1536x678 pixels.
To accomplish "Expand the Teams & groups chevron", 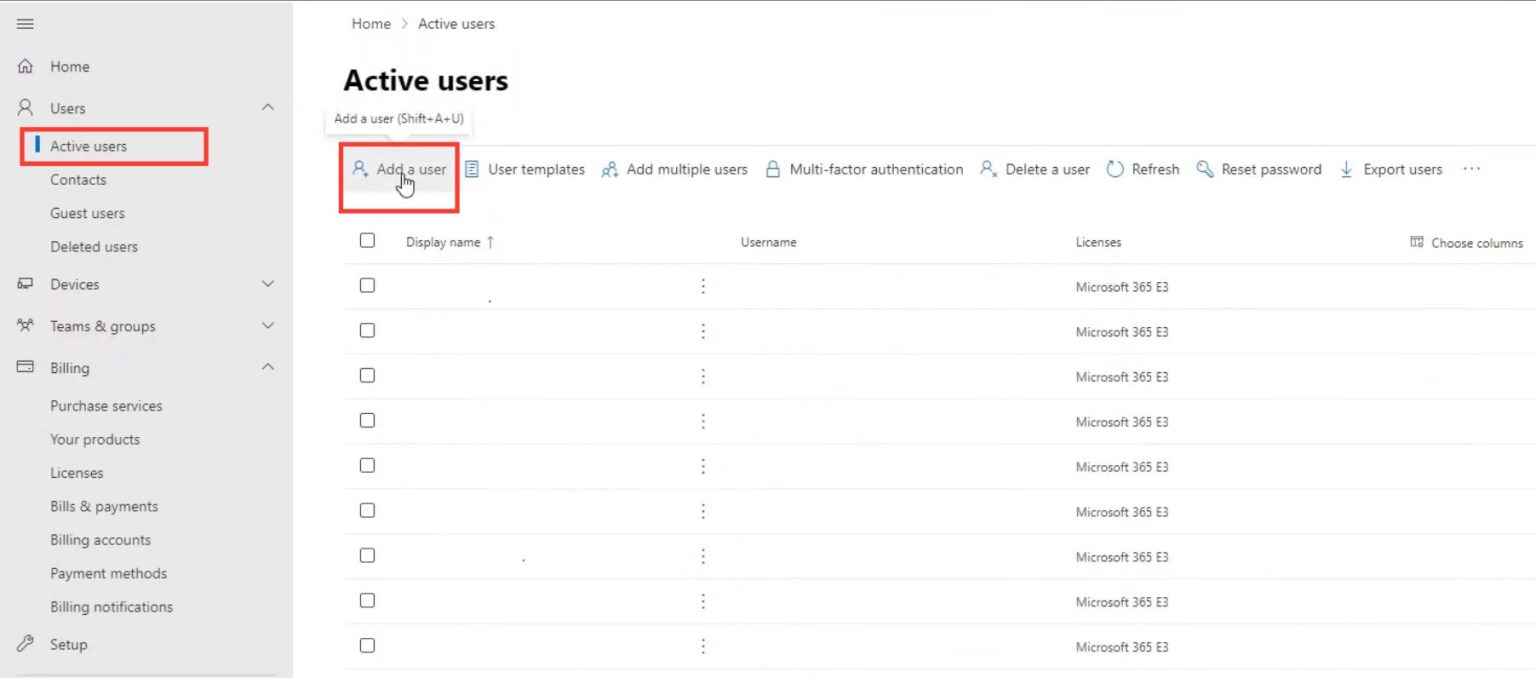I will [267, 326].
